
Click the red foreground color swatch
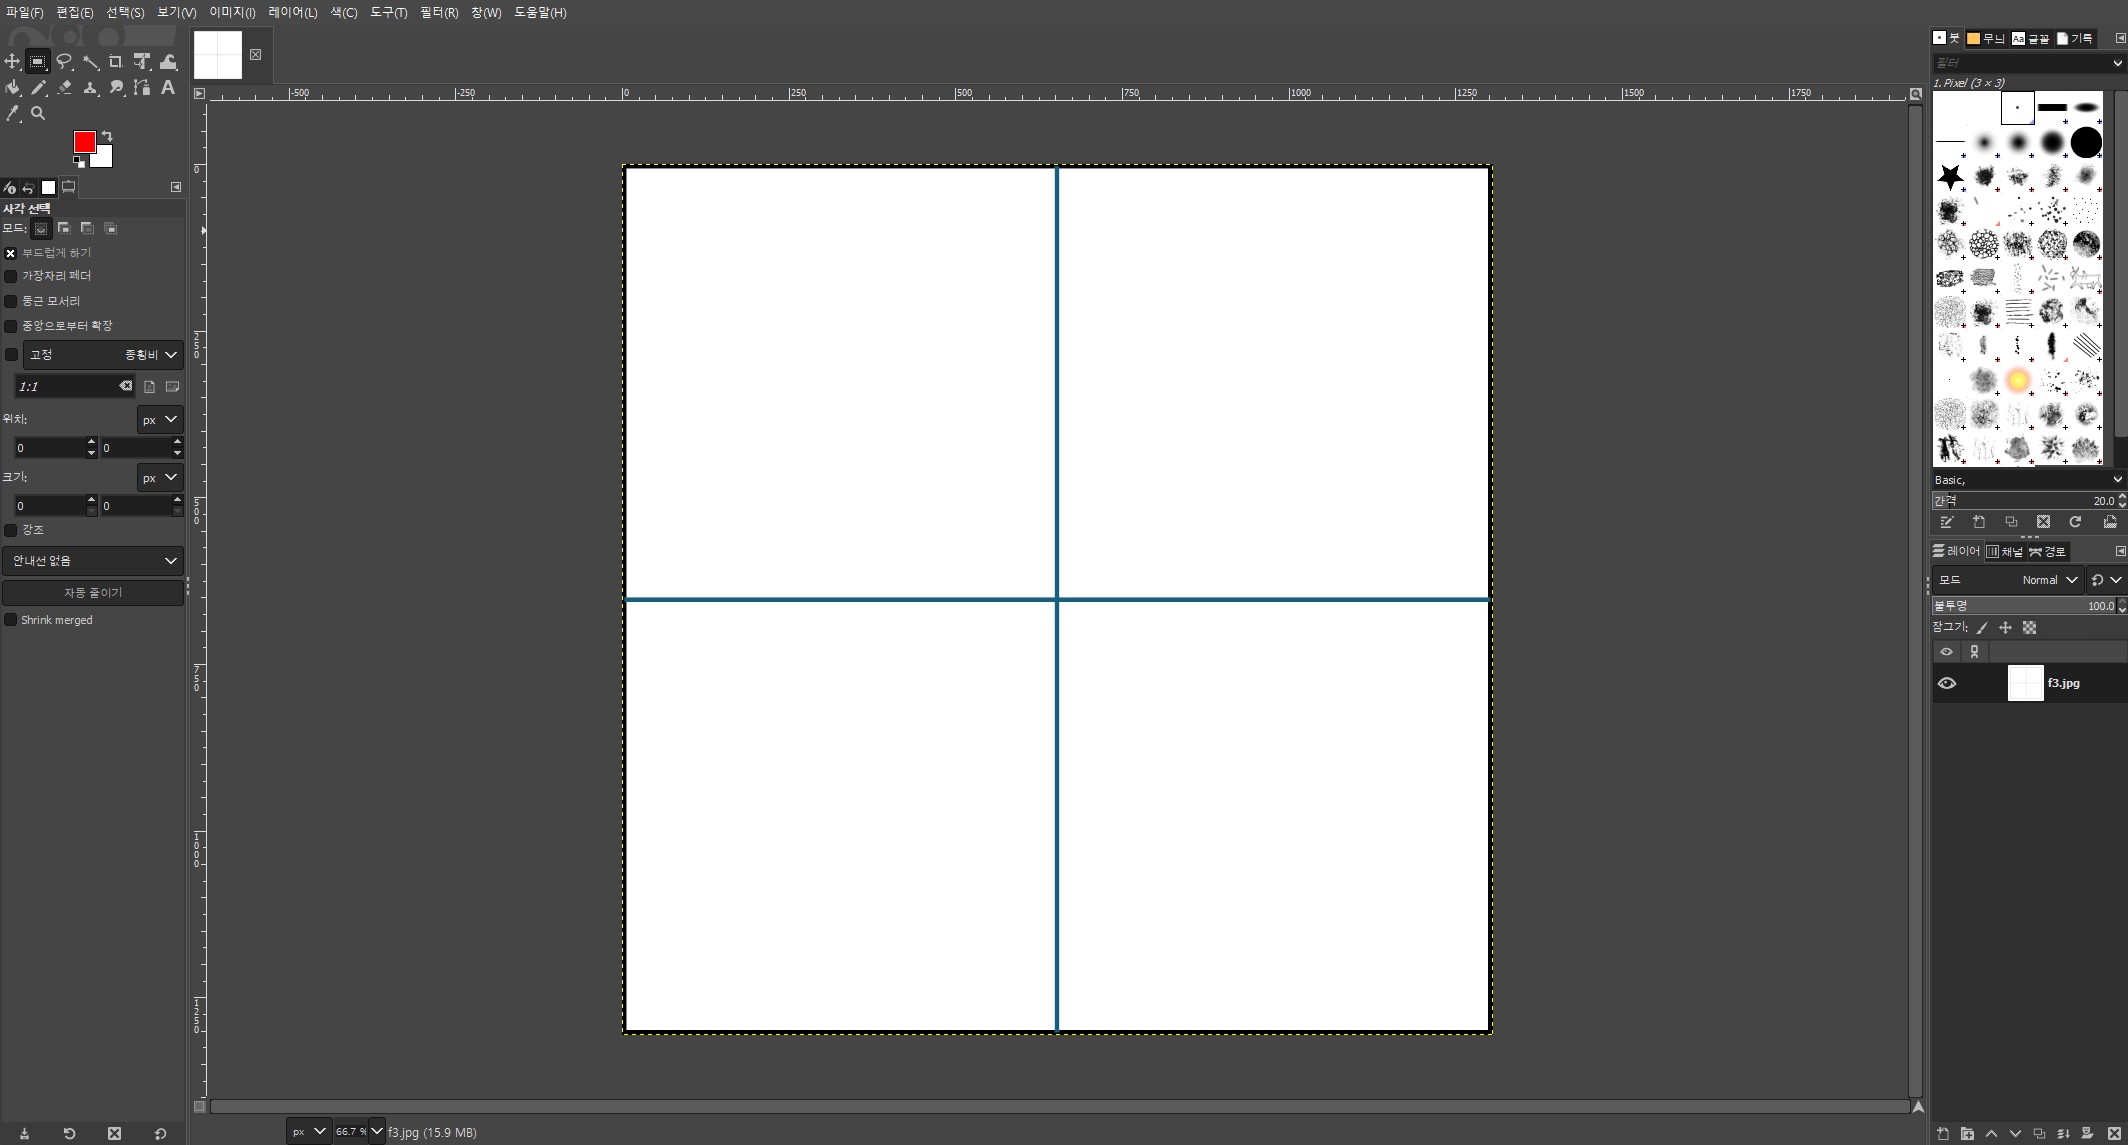(83, 141)
